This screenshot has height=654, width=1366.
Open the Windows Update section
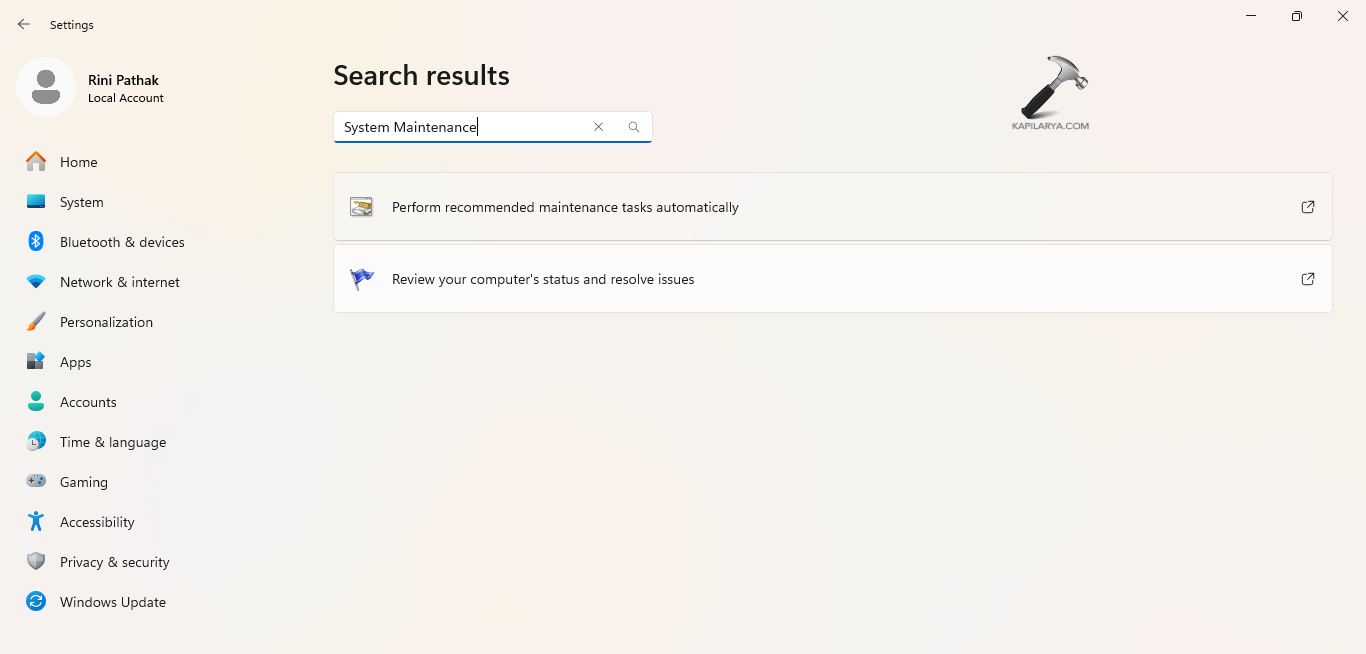click(x=112, y=602)
